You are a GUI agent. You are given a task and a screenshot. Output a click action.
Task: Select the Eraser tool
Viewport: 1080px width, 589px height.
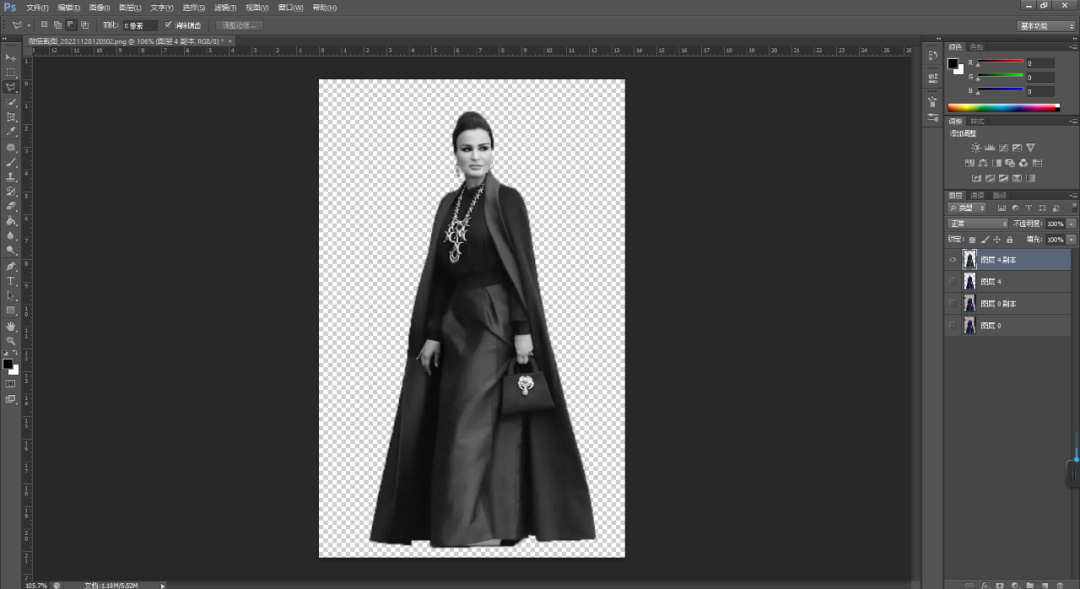pos(11,206)
